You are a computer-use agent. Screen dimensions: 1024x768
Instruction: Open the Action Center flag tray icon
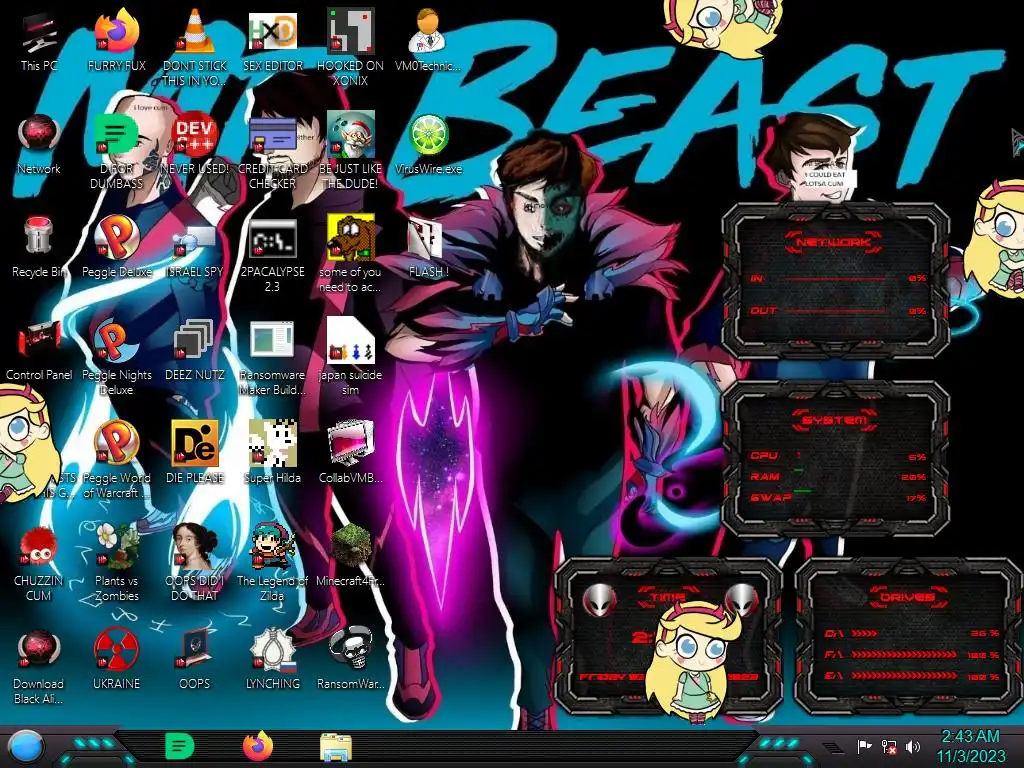click(x=865, y=746)
